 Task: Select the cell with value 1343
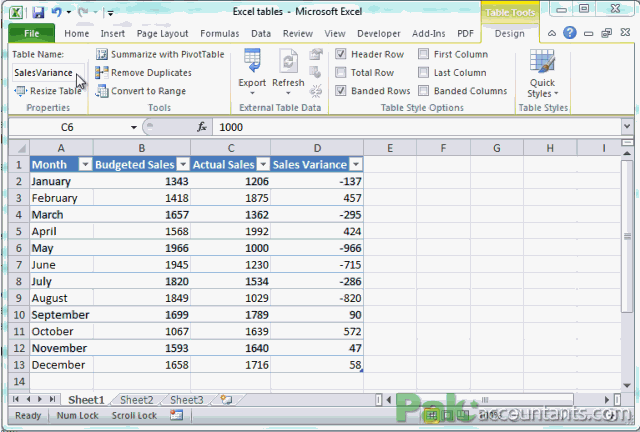[x=142, y=181]
